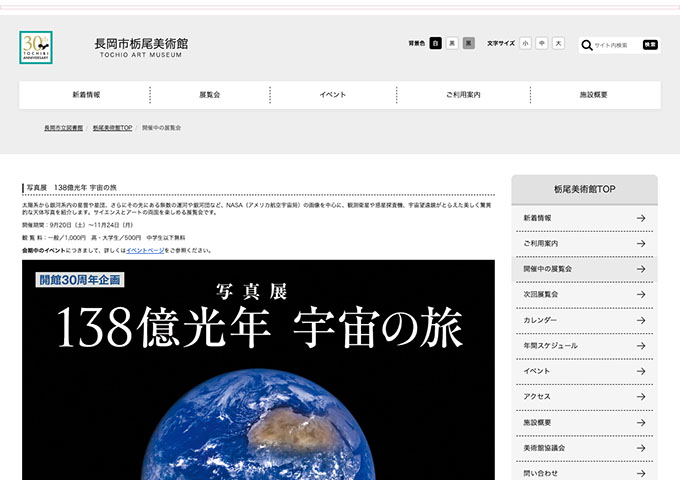The image size is (680, 480).
Task: Select small (小) text size
Action: (525, 44)
